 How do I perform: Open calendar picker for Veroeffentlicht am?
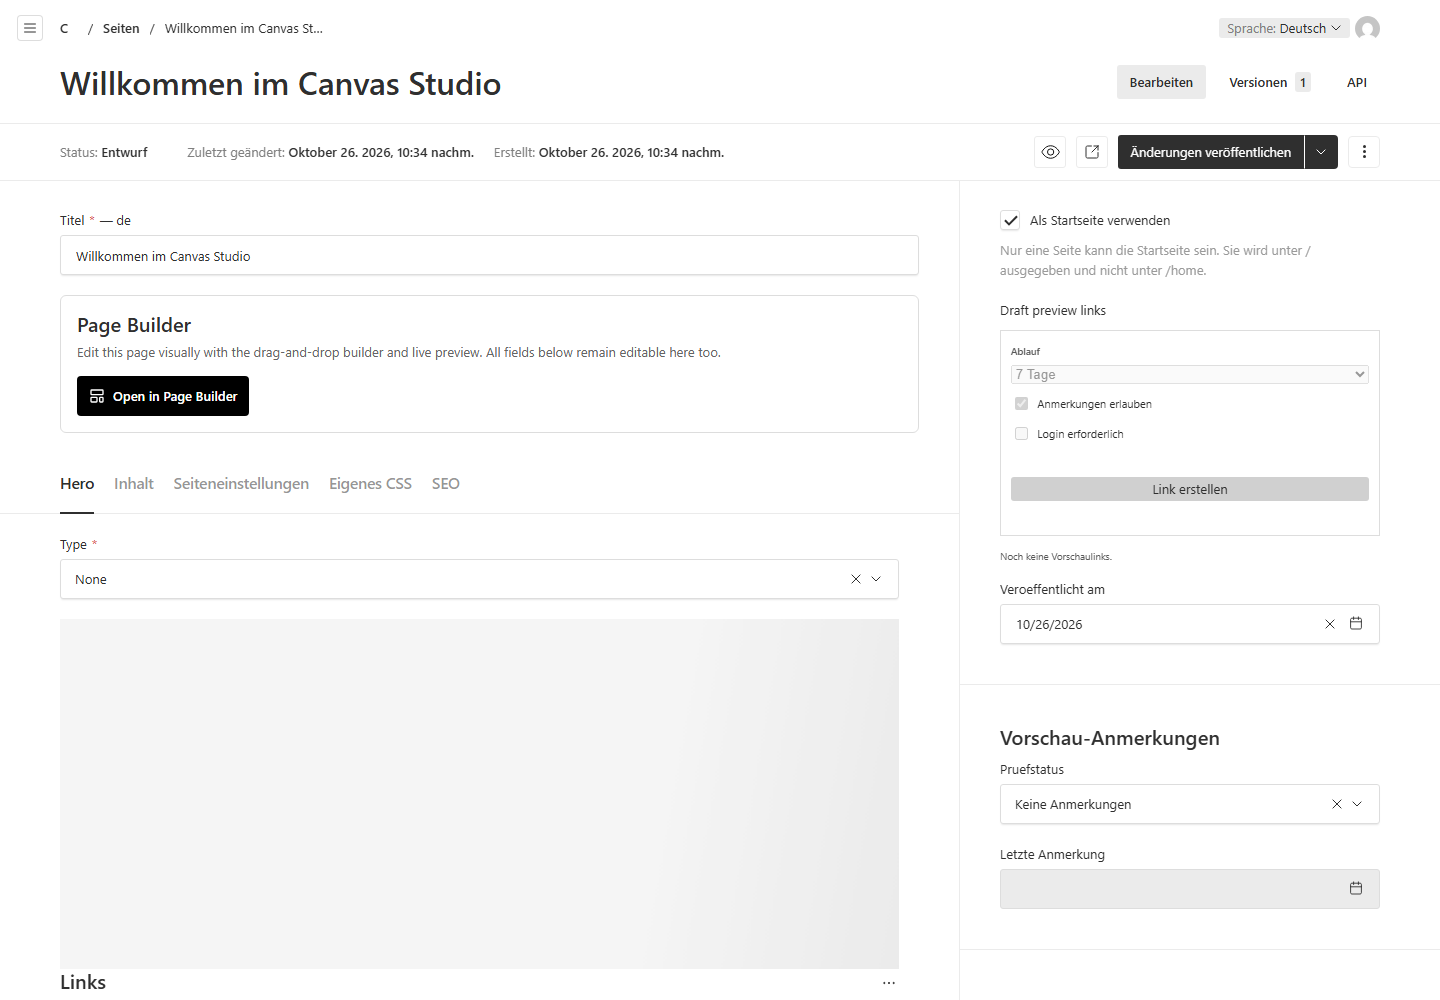pos(1356,623)
